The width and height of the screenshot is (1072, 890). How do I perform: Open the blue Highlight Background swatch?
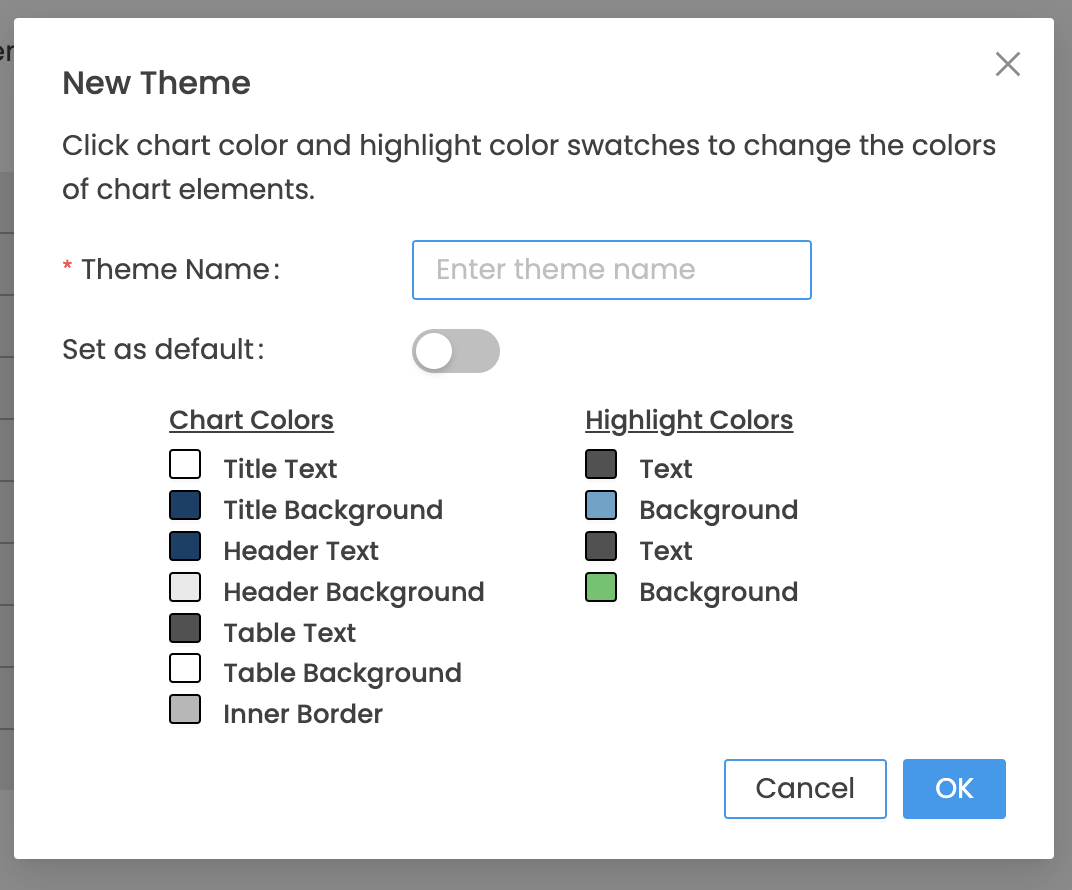tap(601, 506)
